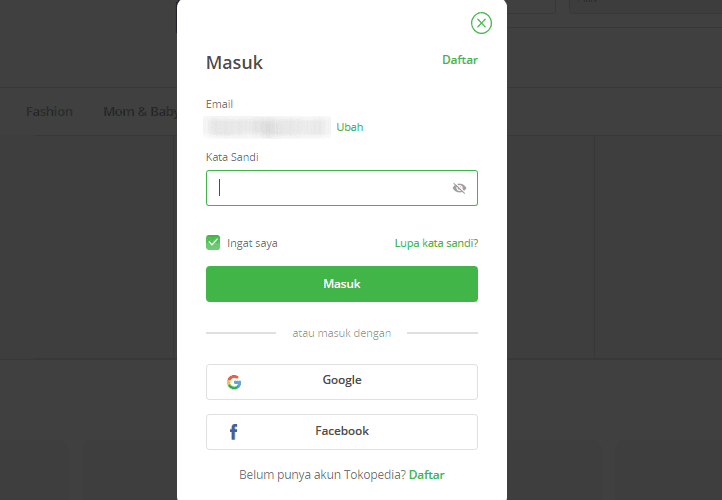Select the Fashion category tab
This screenshot has height=500, width=722.
click(x=49, y=111)
